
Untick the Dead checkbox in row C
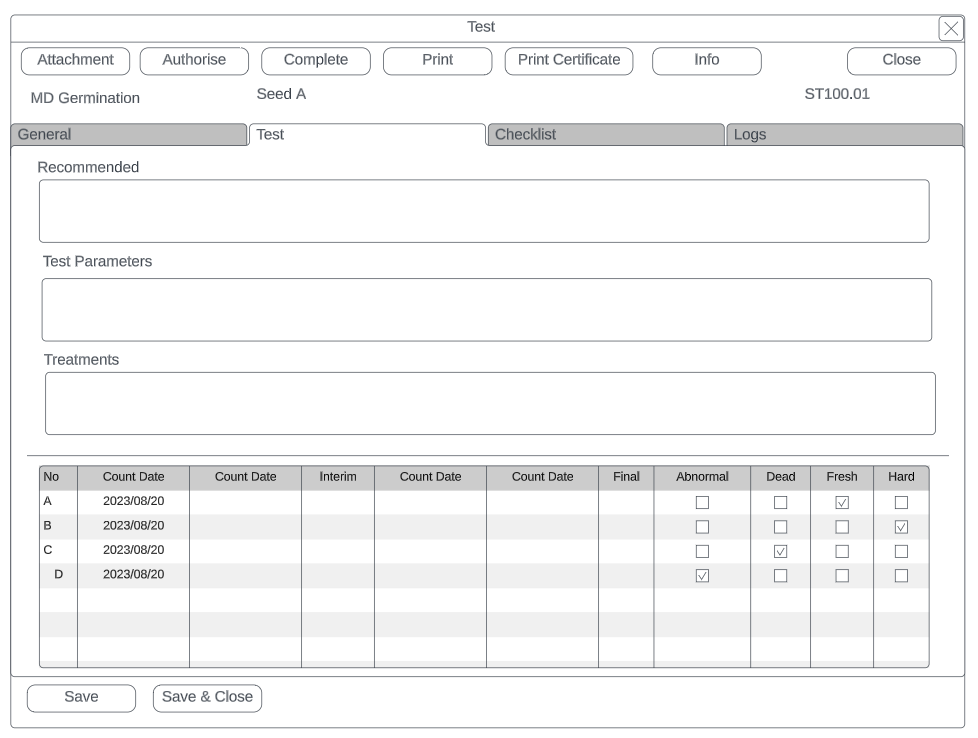coord(780,551)
